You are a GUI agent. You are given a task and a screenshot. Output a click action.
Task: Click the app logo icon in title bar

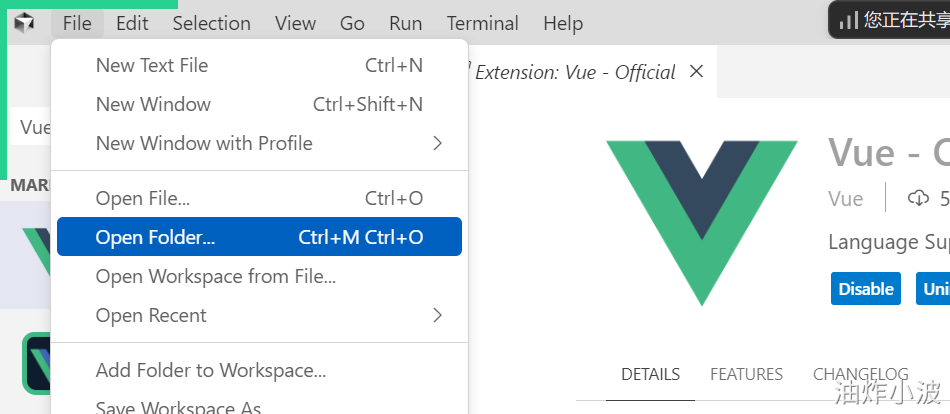pos(24,23)
